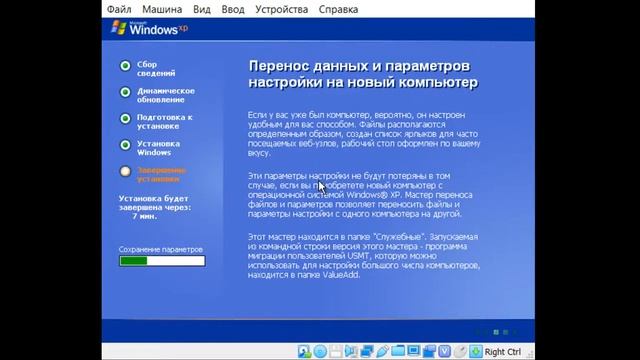
Task: Click the paragraph starting 'Этот мастер находится'
Action: tap(364, 256)
